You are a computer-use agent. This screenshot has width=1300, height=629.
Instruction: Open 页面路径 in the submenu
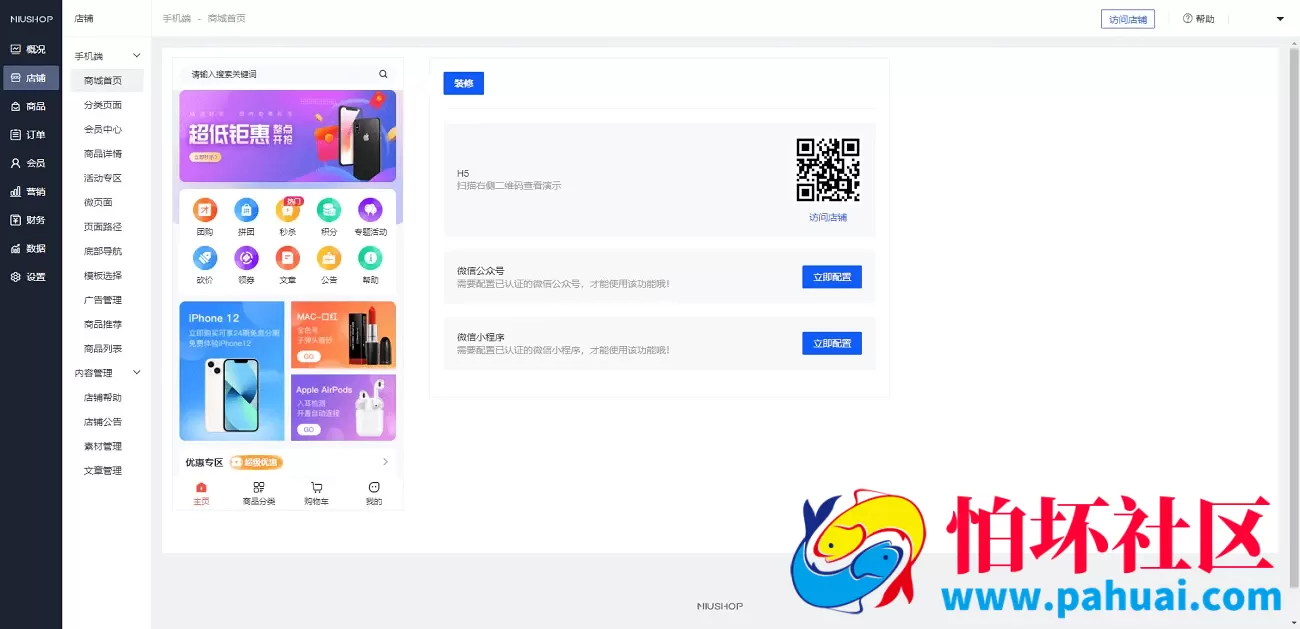pos(103,227)
